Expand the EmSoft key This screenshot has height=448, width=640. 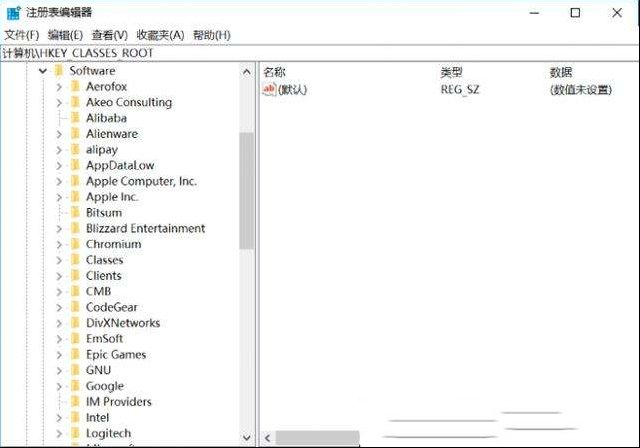[59, 339]
